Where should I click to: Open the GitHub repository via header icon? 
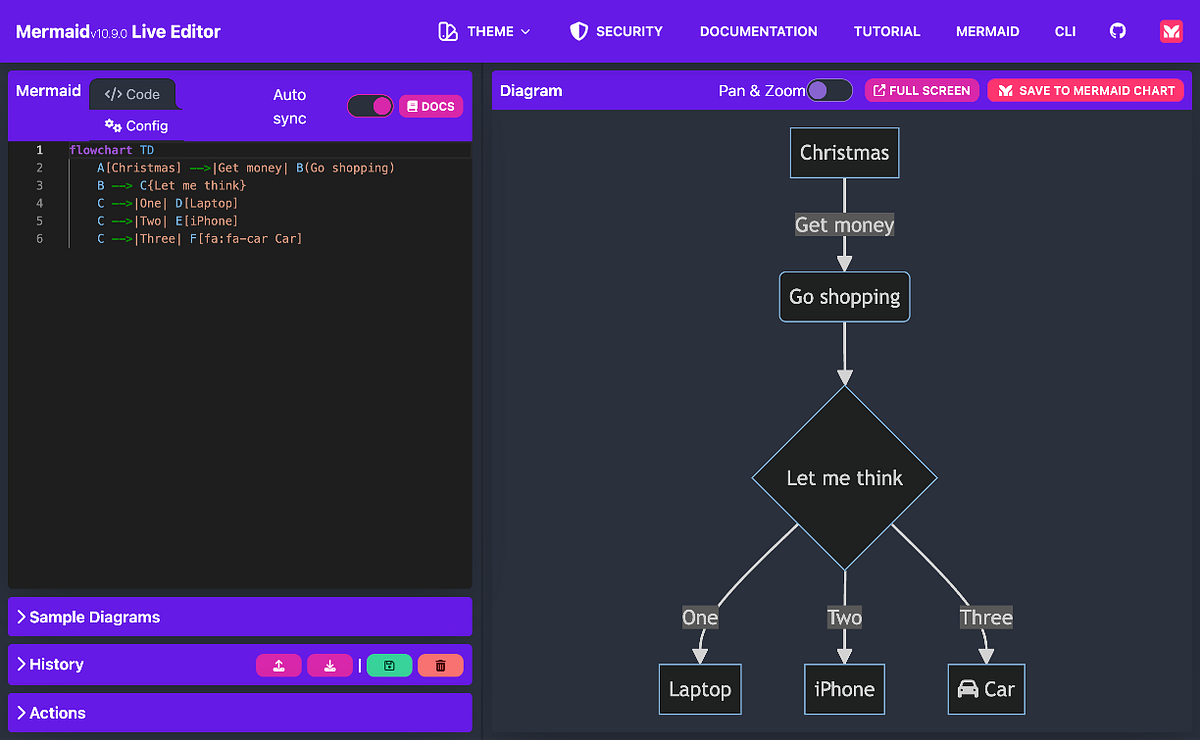click(x=1117, y=31)
